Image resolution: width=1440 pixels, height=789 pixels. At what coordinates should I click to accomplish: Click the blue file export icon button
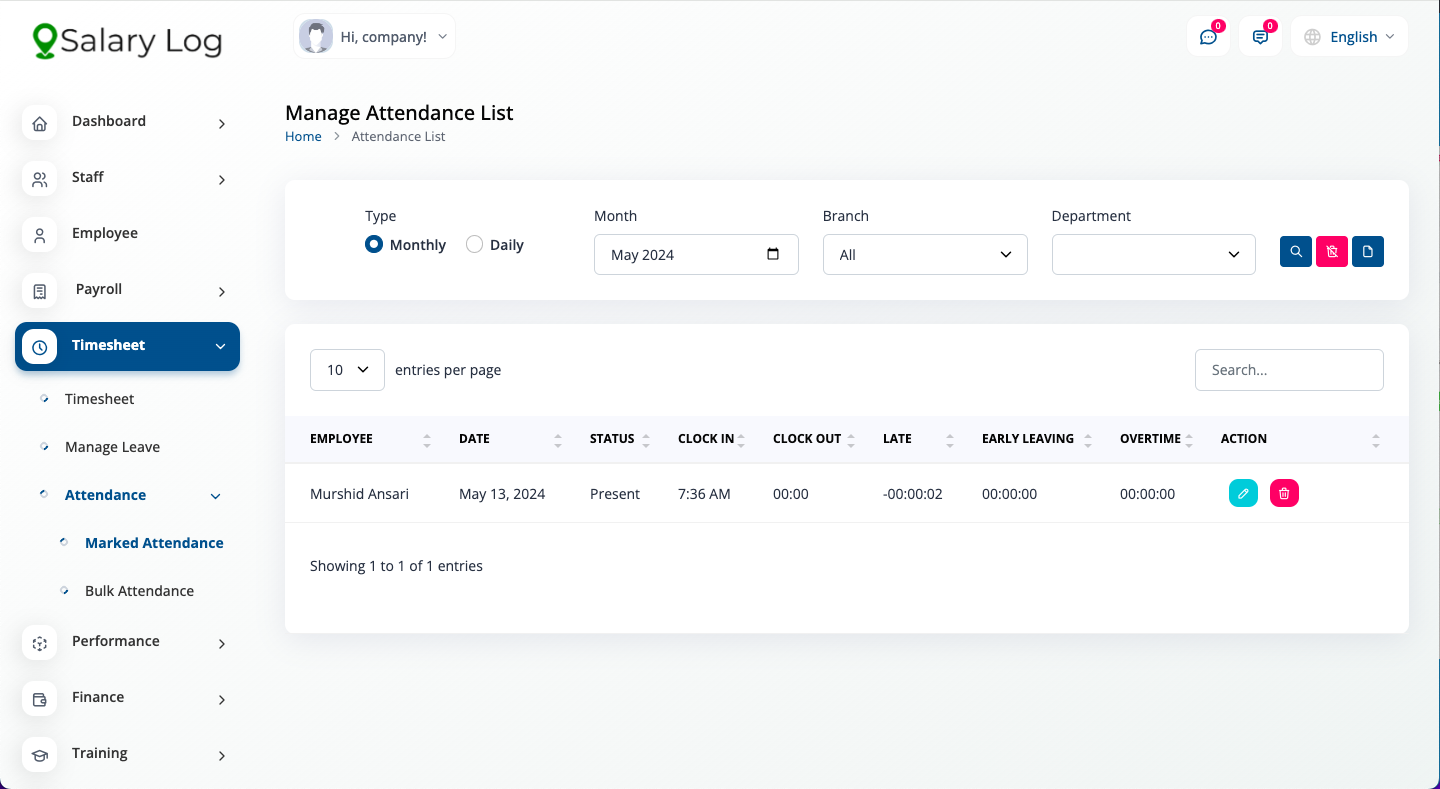click(1368, 252)
